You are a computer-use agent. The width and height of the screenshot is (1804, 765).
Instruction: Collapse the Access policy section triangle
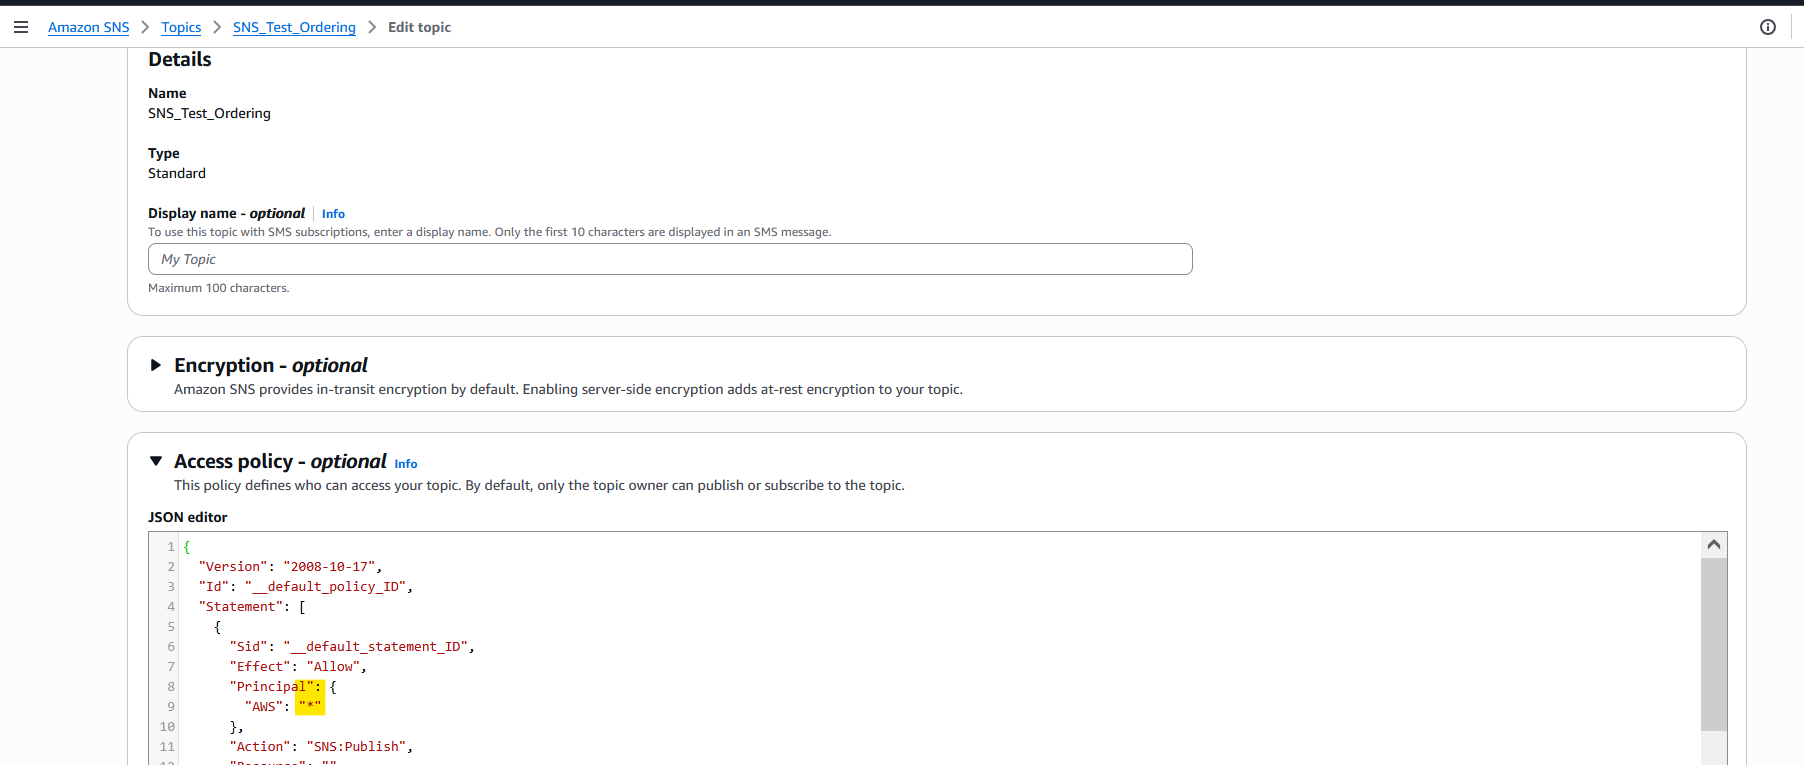[156, 461]
